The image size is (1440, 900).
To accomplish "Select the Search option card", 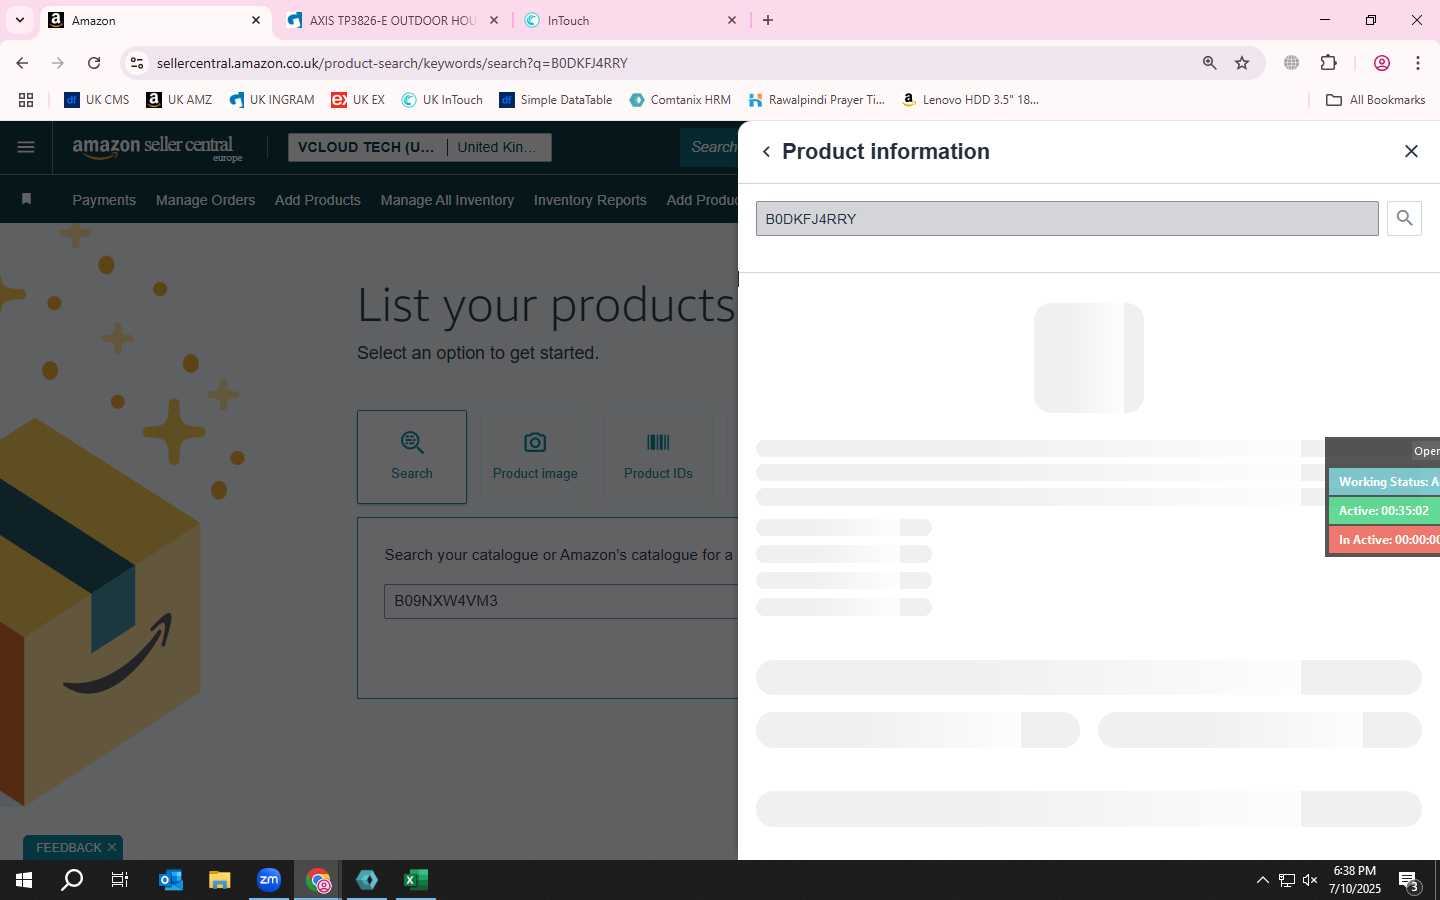I will 412,457.
